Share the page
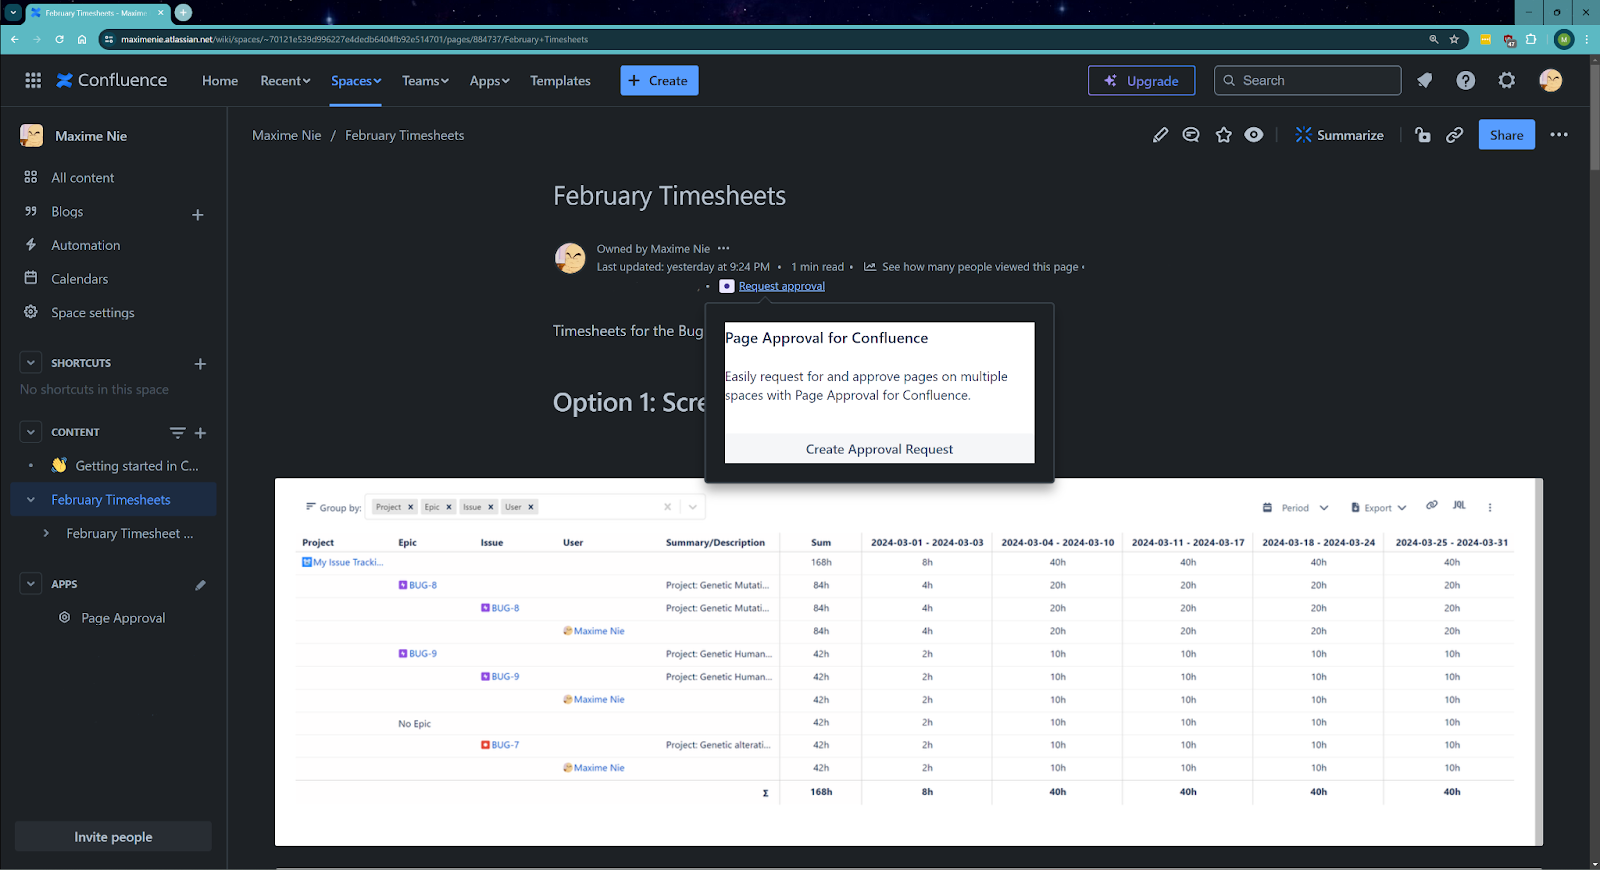 [1506, 135]
